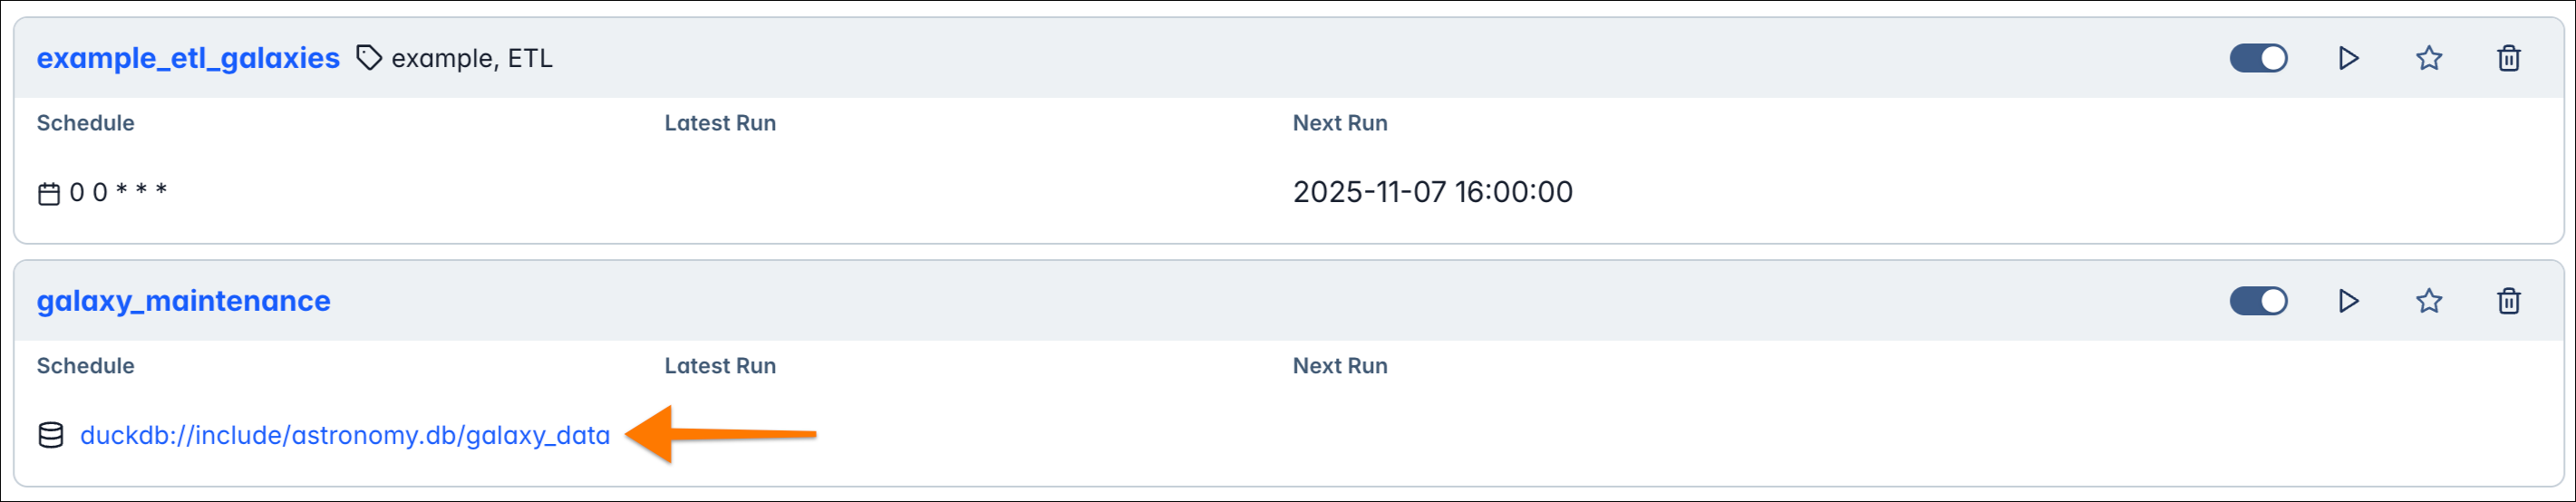The width and height of the screenshot is (2576, 502).
Task: Click the tag icon beside example_etl_galaxies
Action: coord(369,58)
